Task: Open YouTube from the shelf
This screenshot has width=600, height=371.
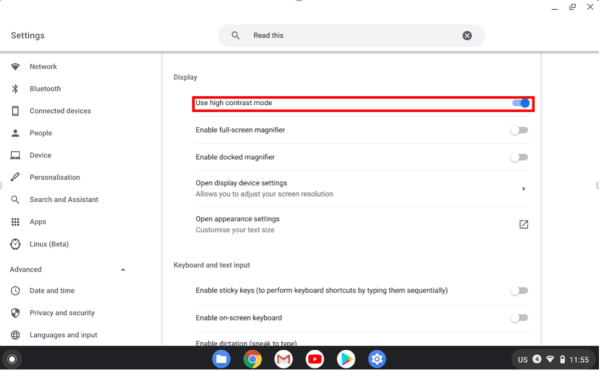Action: click(x=315, y=359)
